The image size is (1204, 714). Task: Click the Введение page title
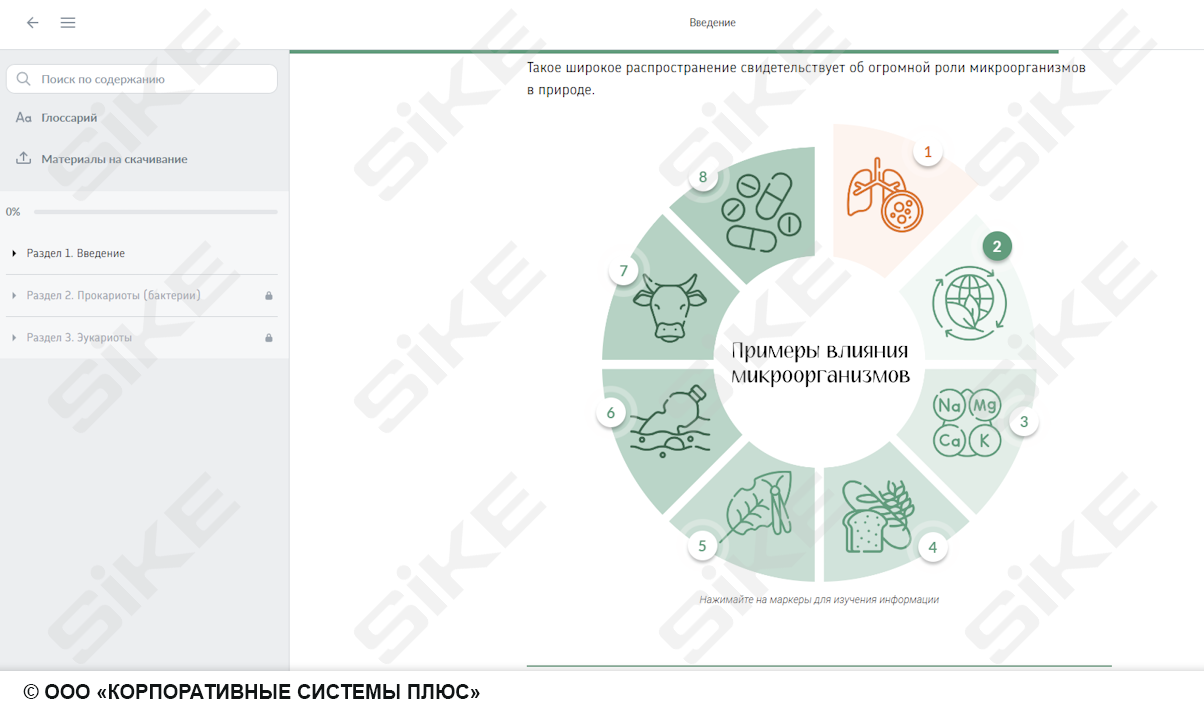(711, 21)
